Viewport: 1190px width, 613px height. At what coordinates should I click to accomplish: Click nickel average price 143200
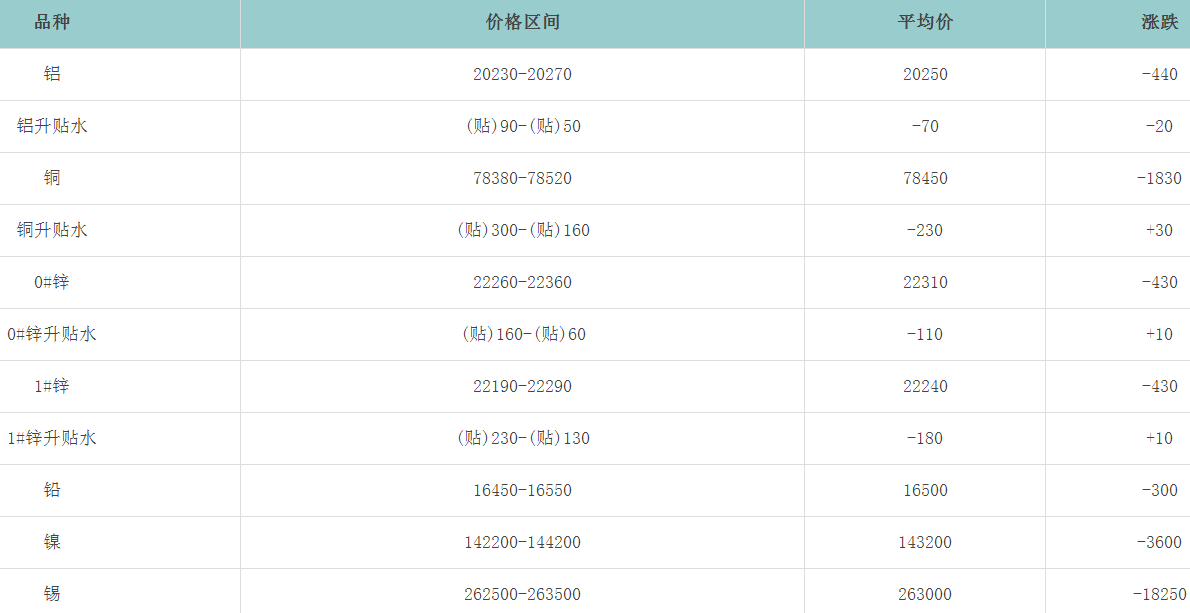(924, 542)
